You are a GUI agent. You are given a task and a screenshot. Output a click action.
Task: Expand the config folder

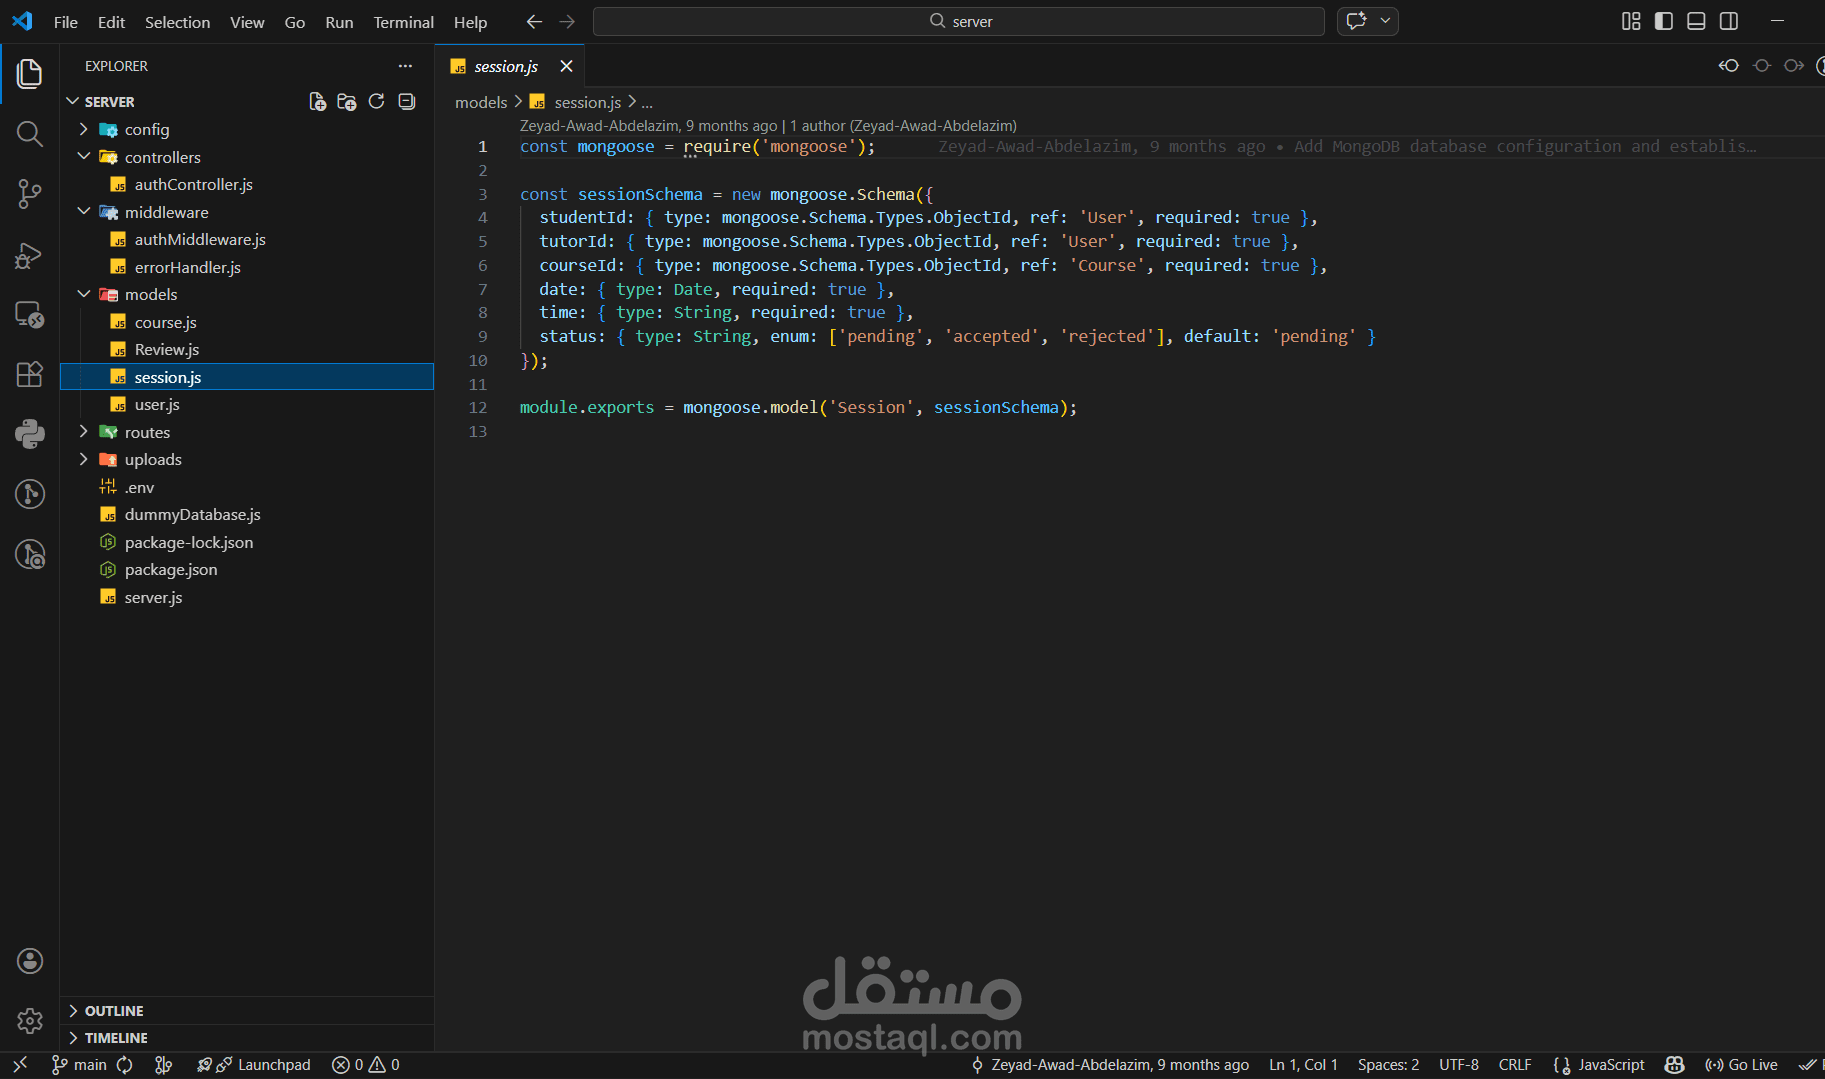pos(247,130)
